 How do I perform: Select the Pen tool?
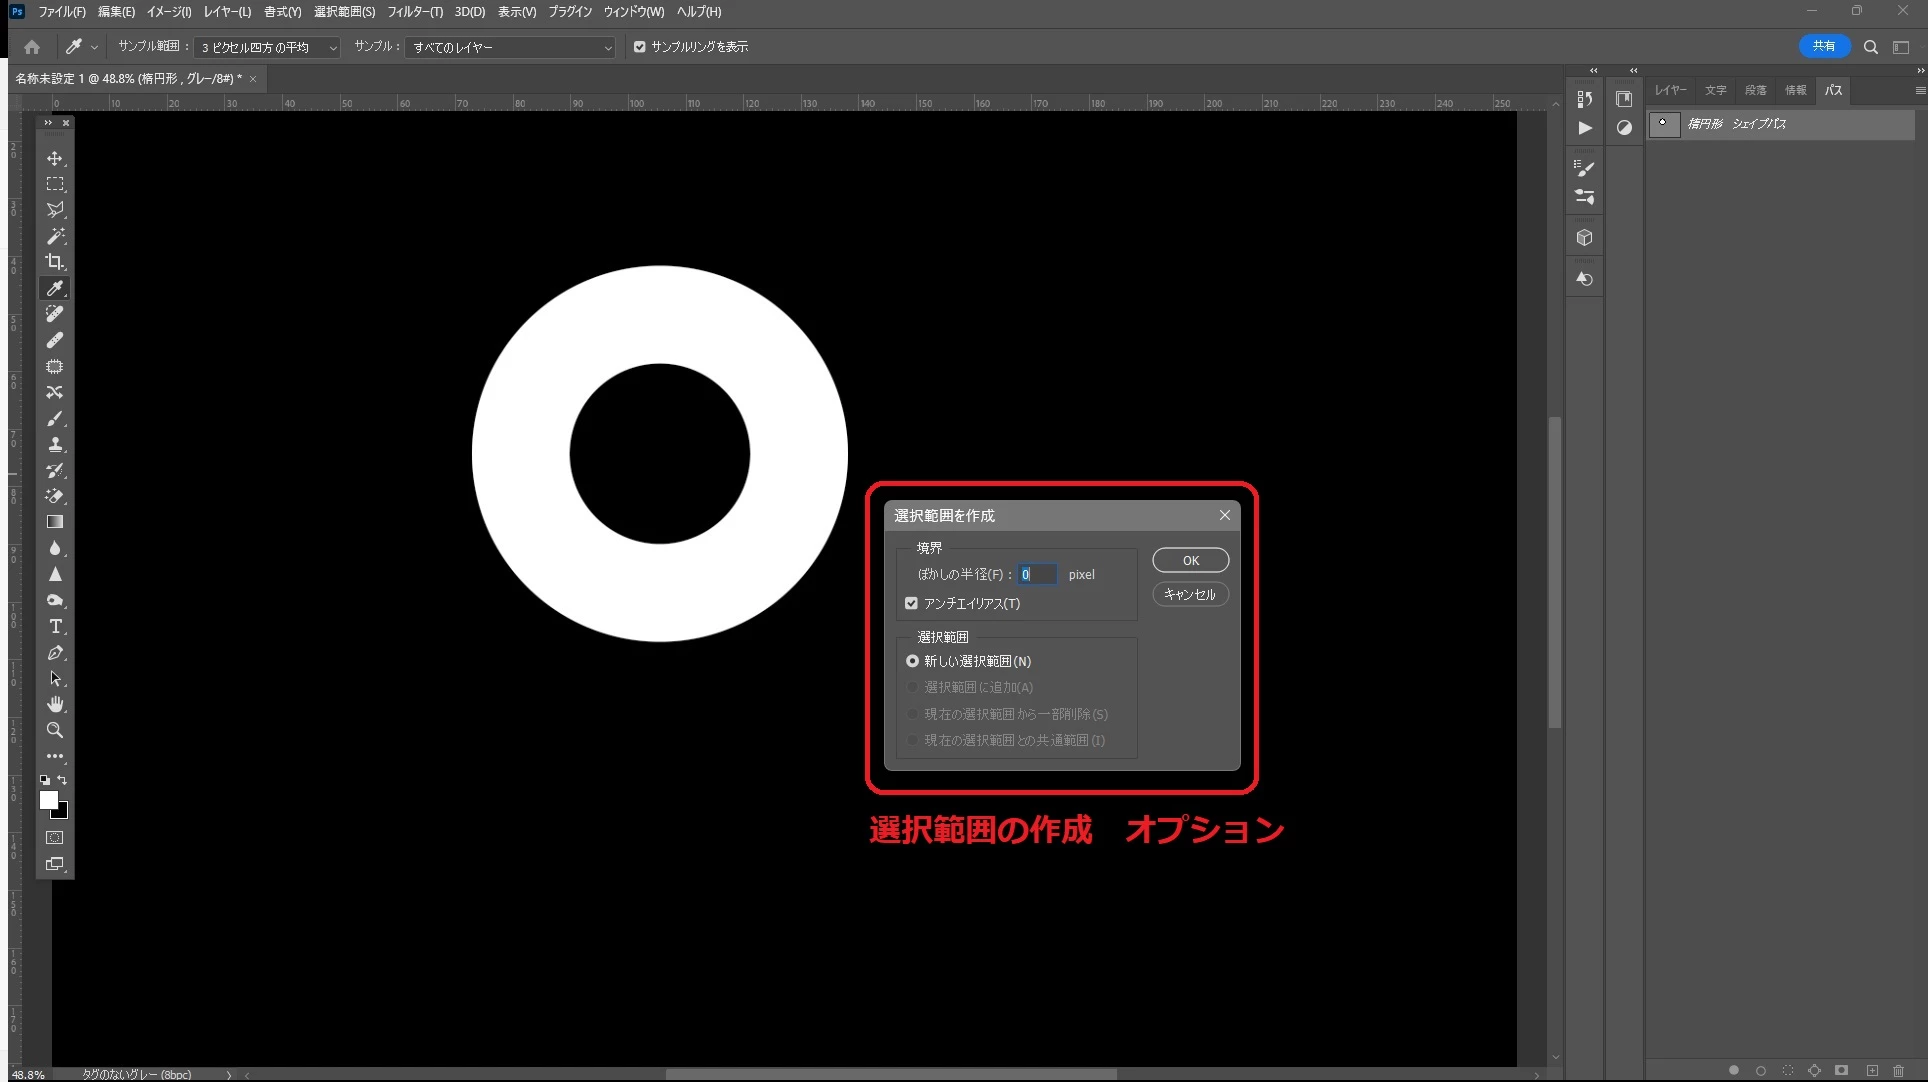[x=55, y=653]
